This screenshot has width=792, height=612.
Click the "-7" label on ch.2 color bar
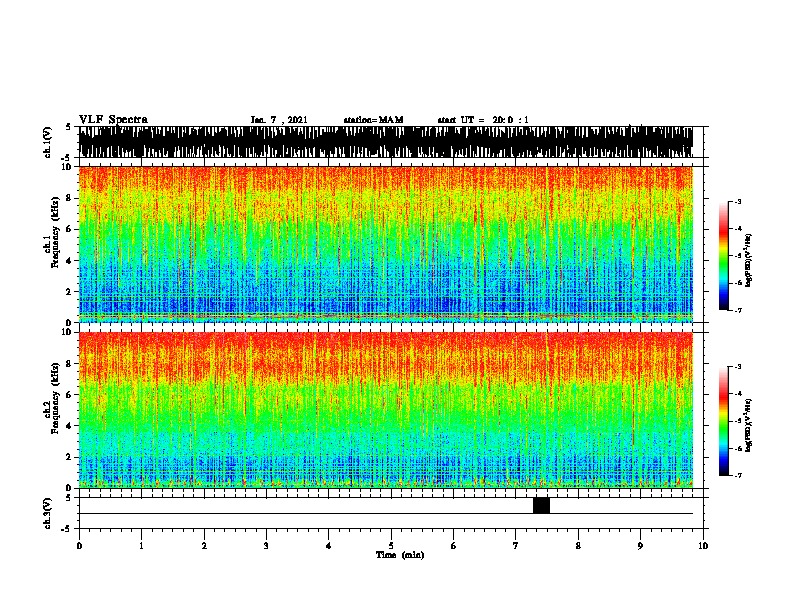(737, 476)
